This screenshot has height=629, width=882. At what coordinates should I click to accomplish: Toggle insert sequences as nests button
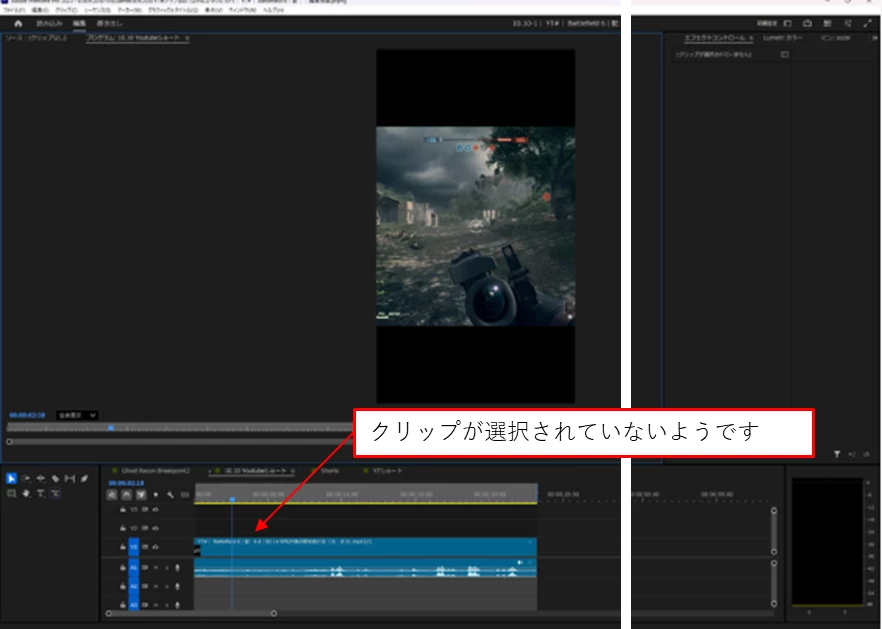(112, 495)
